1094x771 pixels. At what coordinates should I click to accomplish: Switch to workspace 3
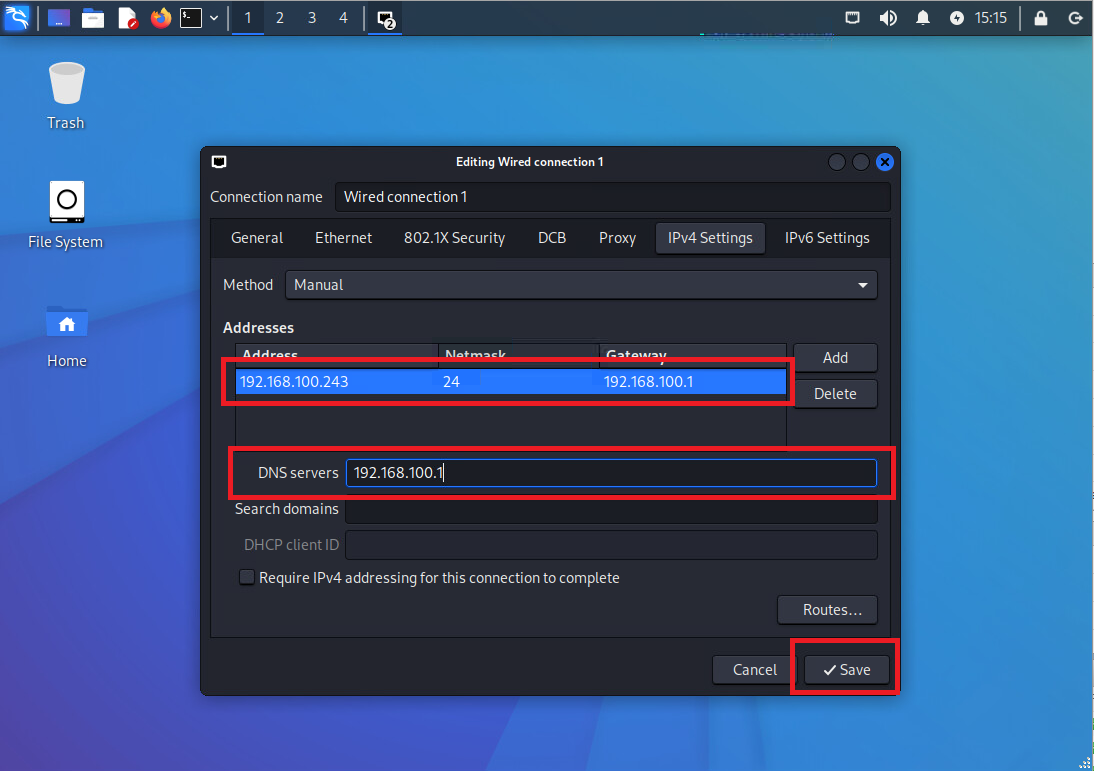(x=312, y=18)
